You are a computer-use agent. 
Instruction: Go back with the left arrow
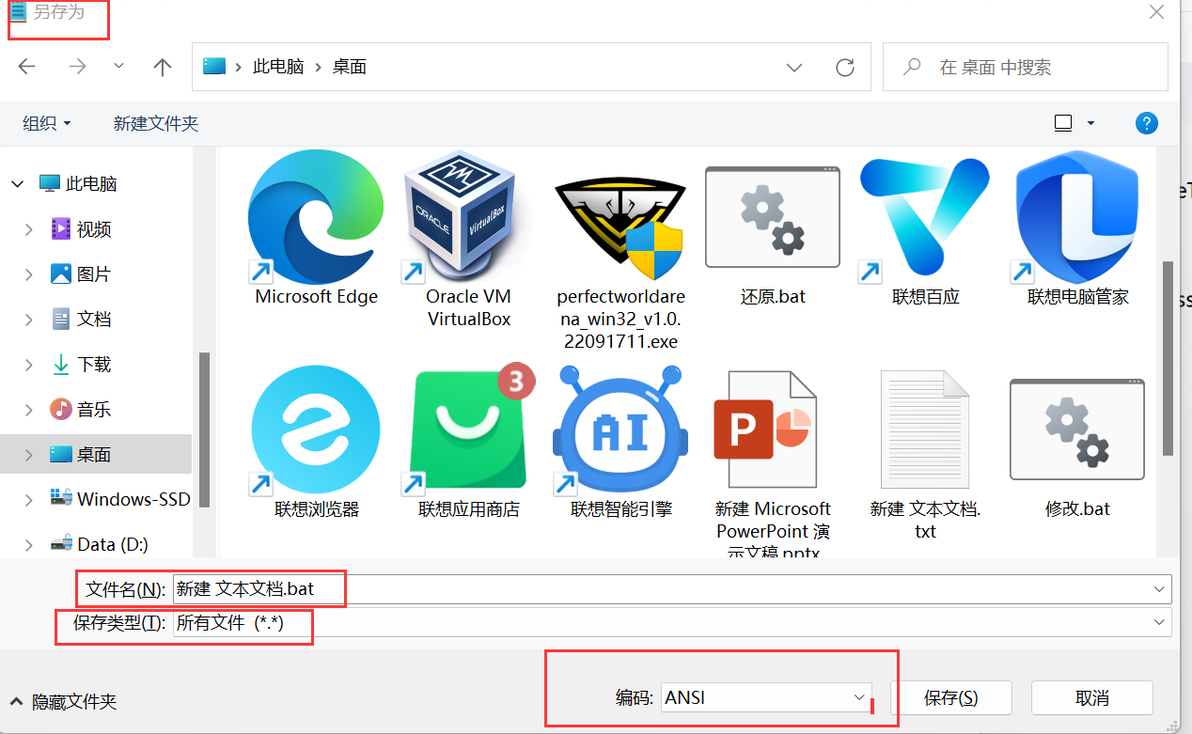point(27,67)
